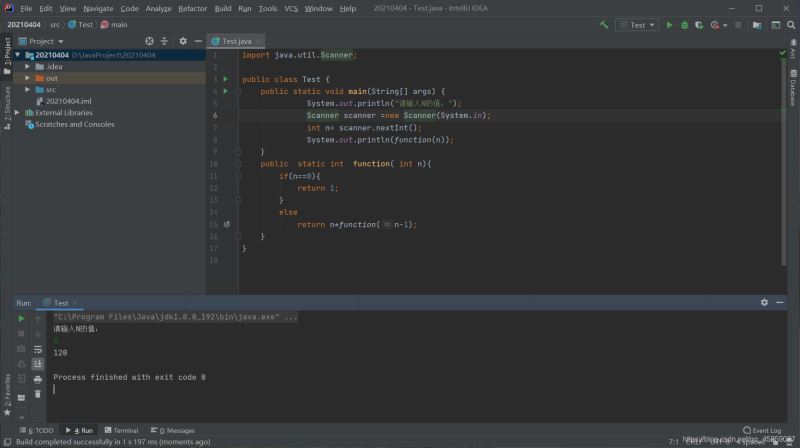
Task: Click Print icon in Run panel
Action: click(x=37, y=379)
